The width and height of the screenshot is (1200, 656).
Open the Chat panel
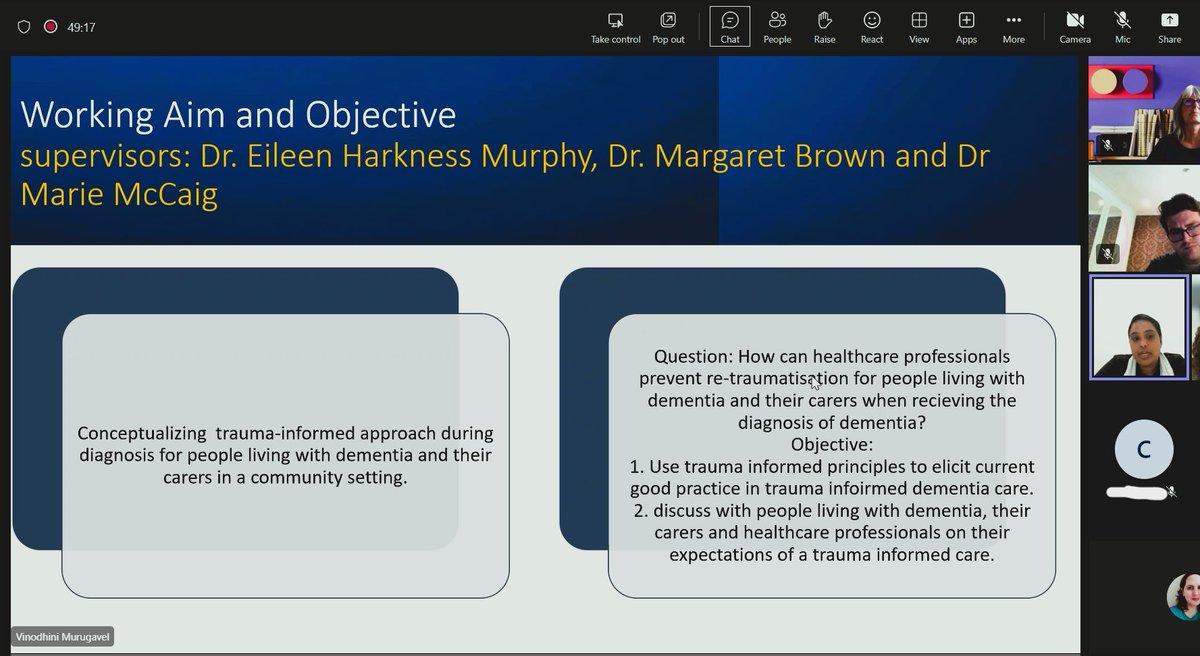click(x=730, y=28)
